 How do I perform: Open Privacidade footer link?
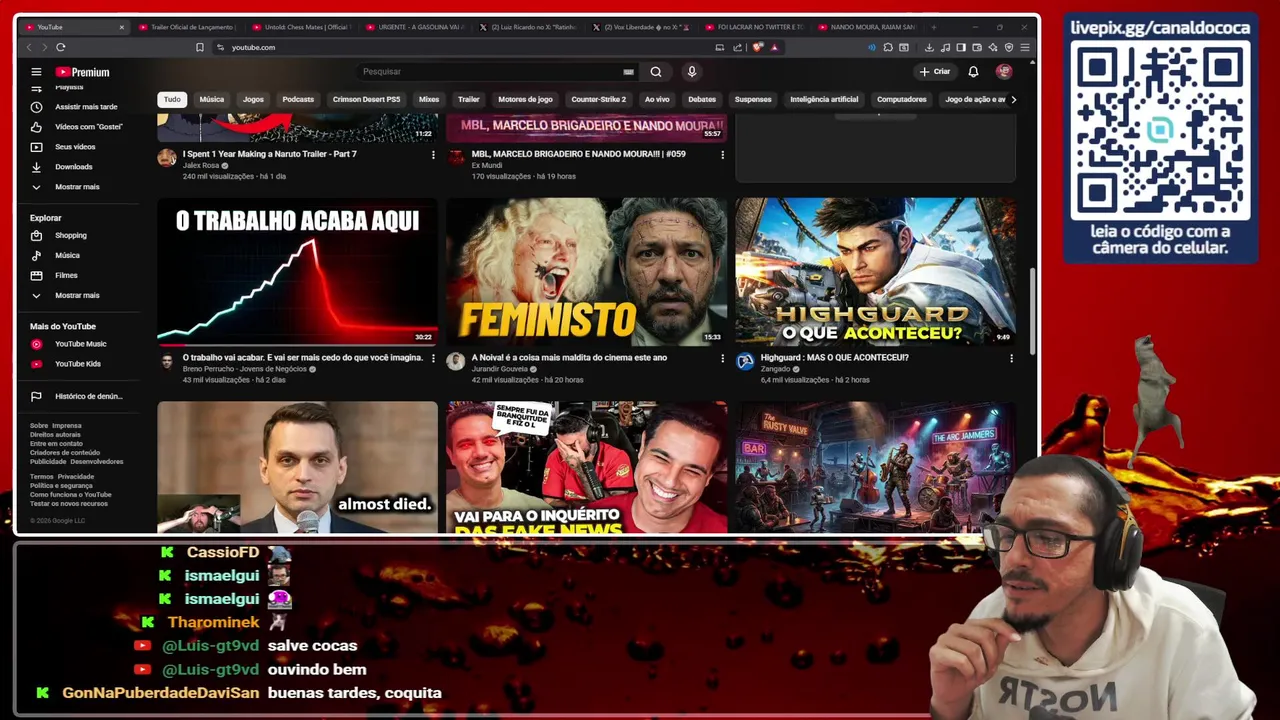click(76, 477)
